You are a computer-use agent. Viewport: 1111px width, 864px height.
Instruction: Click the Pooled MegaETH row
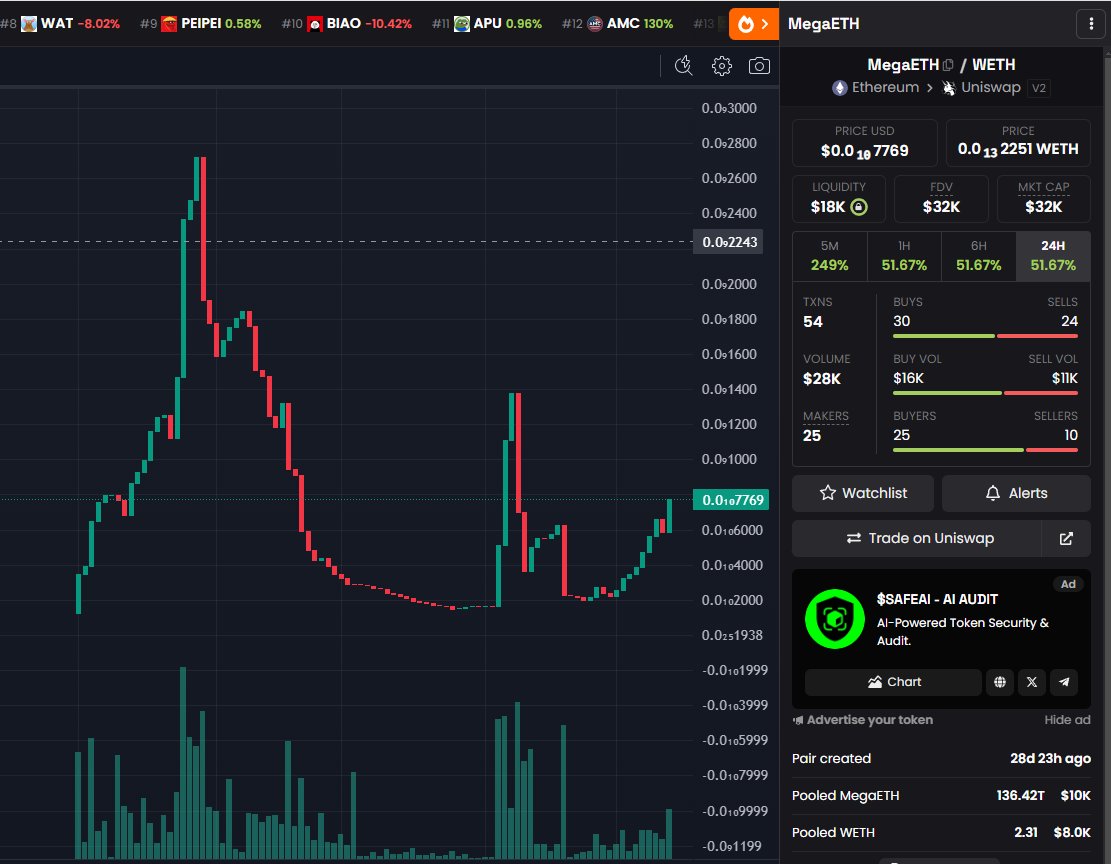[x=941, y=795]
